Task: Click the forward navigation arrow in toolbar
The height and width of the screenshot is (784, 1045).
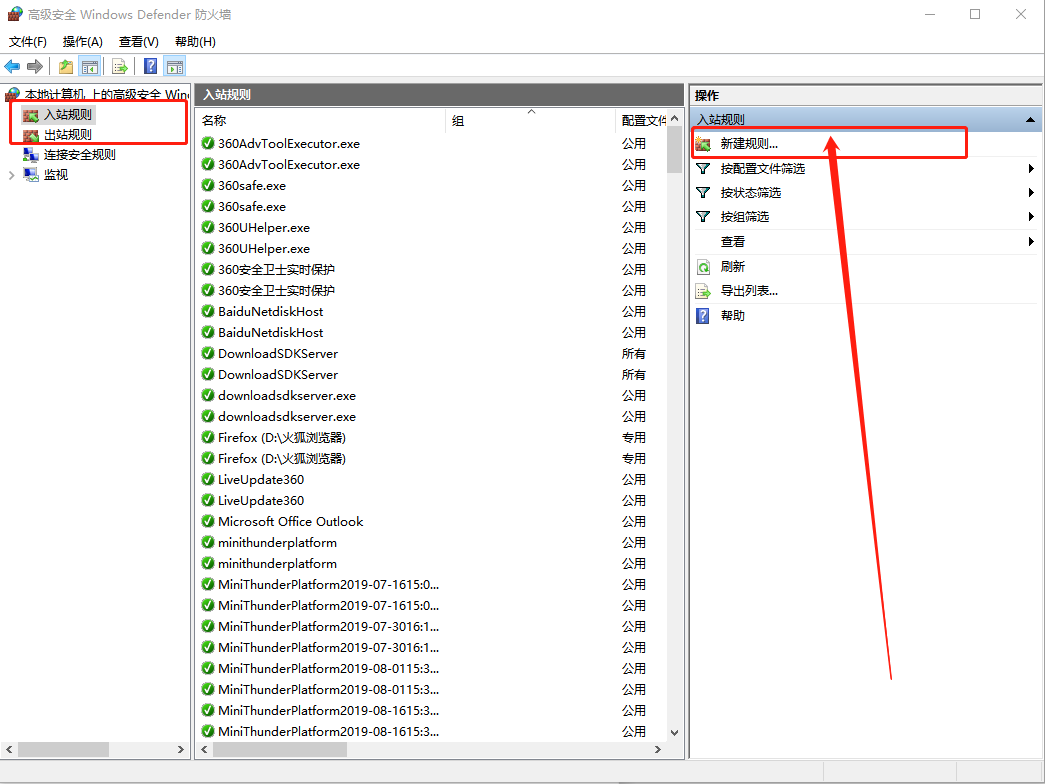Action: point(33,66)
